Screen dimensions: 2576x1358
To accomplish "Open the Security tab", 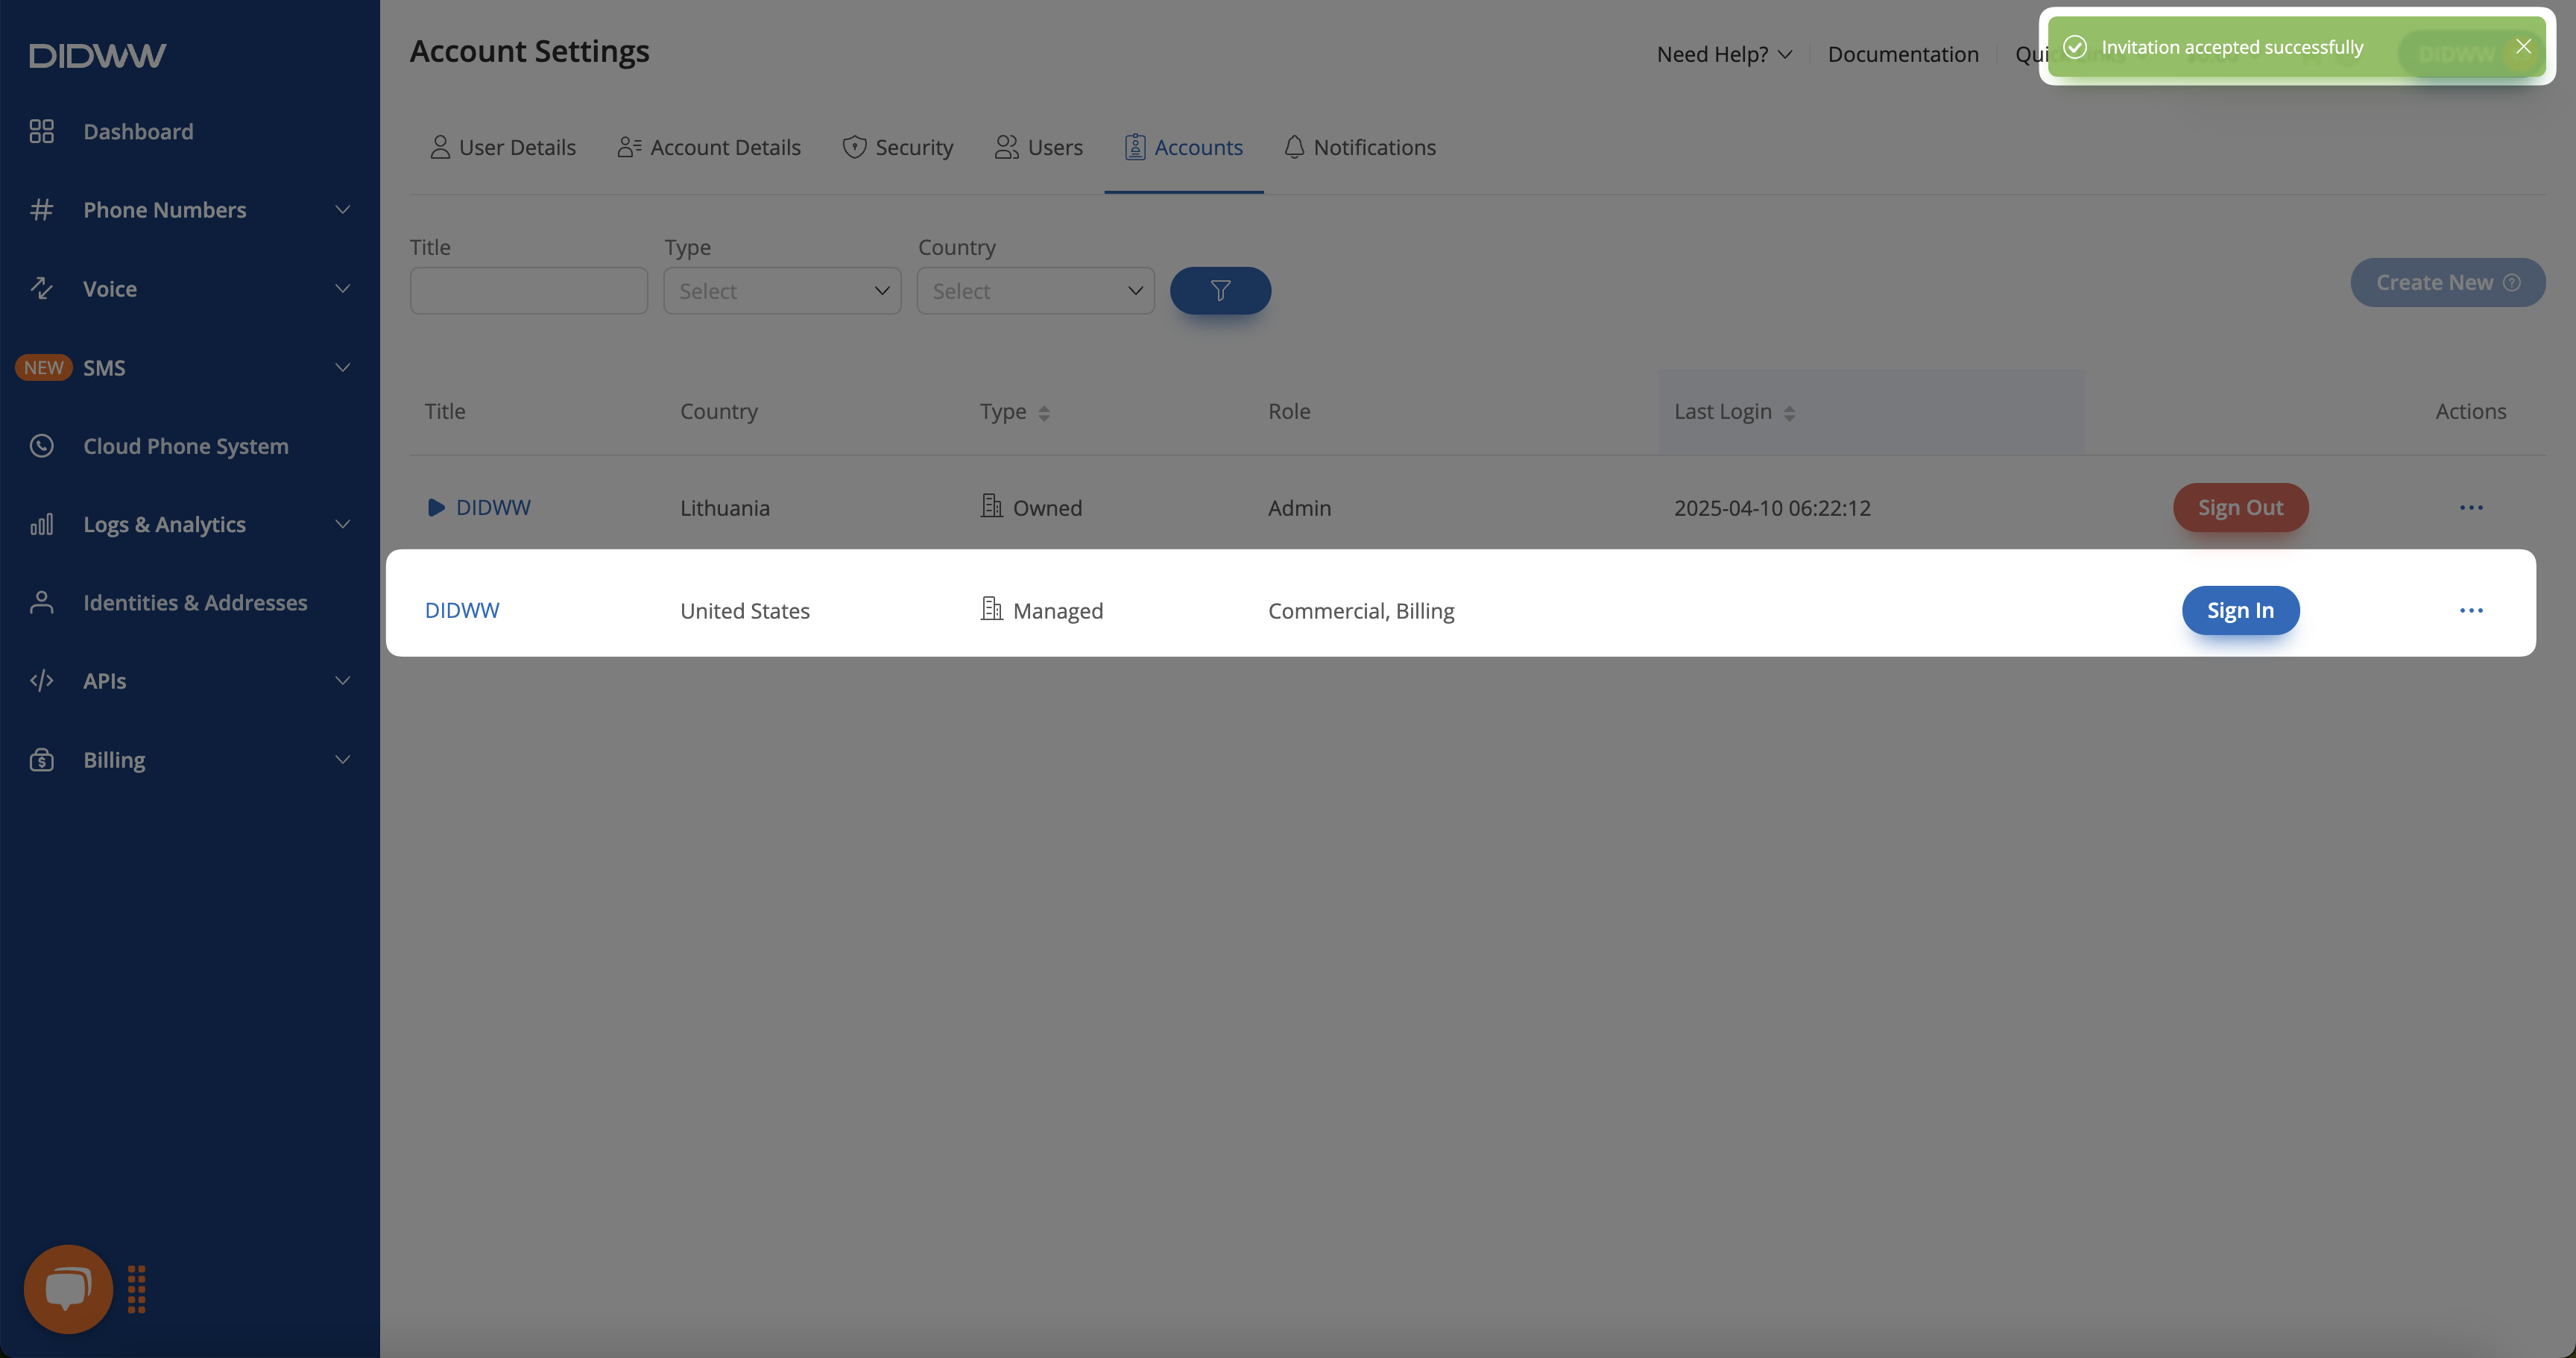I will point(897,148).
